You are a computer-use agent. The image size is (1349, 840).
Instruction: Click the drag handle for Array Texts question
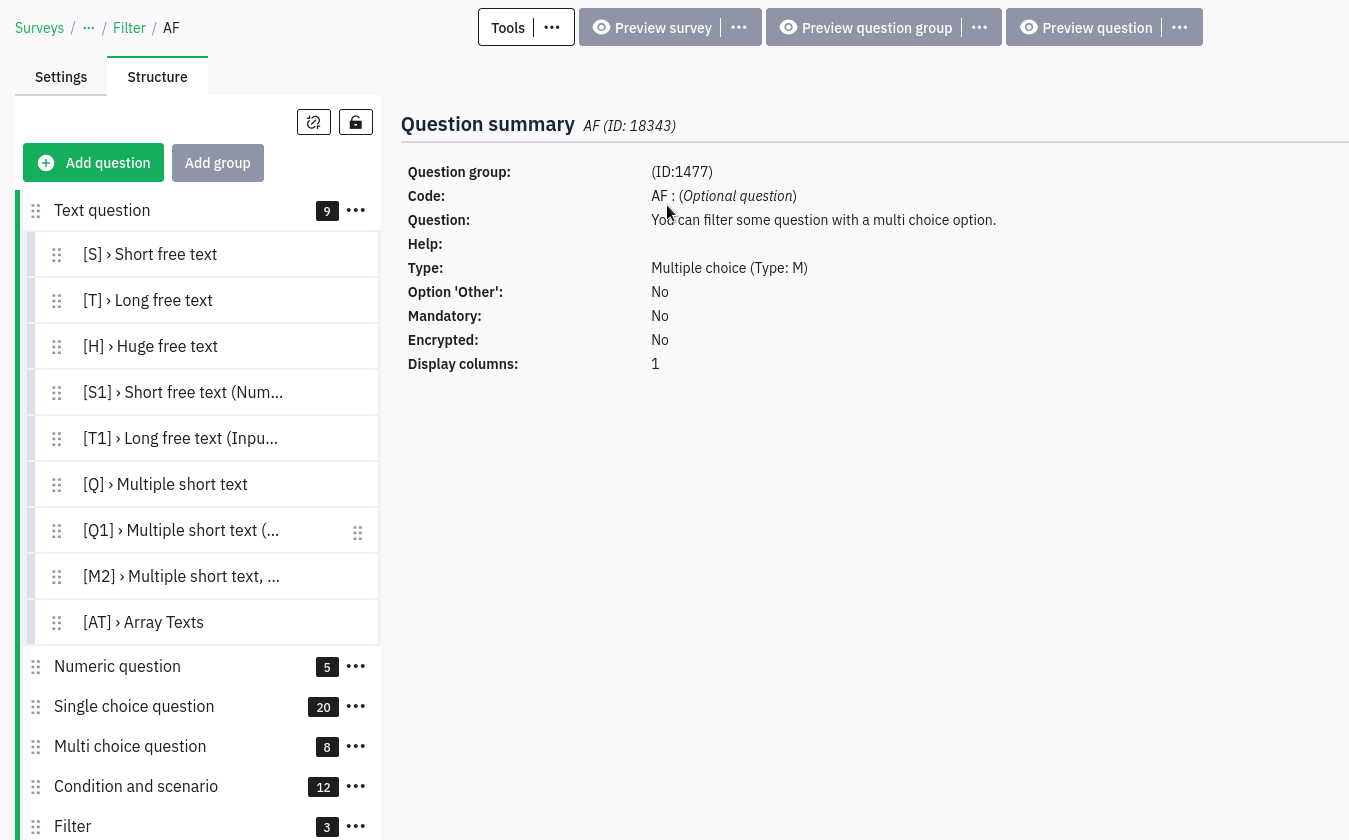click(x=57, y=623)
